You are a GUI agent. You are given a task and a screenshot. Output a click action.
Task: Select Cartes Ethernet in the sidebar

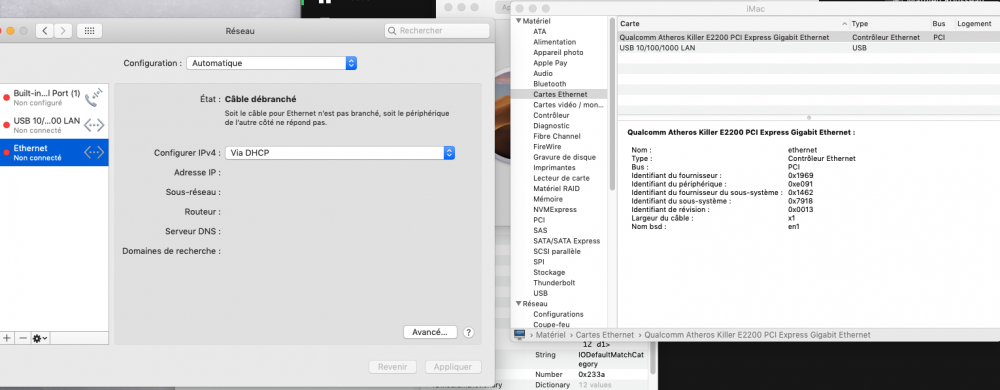(x=560, y=94)
